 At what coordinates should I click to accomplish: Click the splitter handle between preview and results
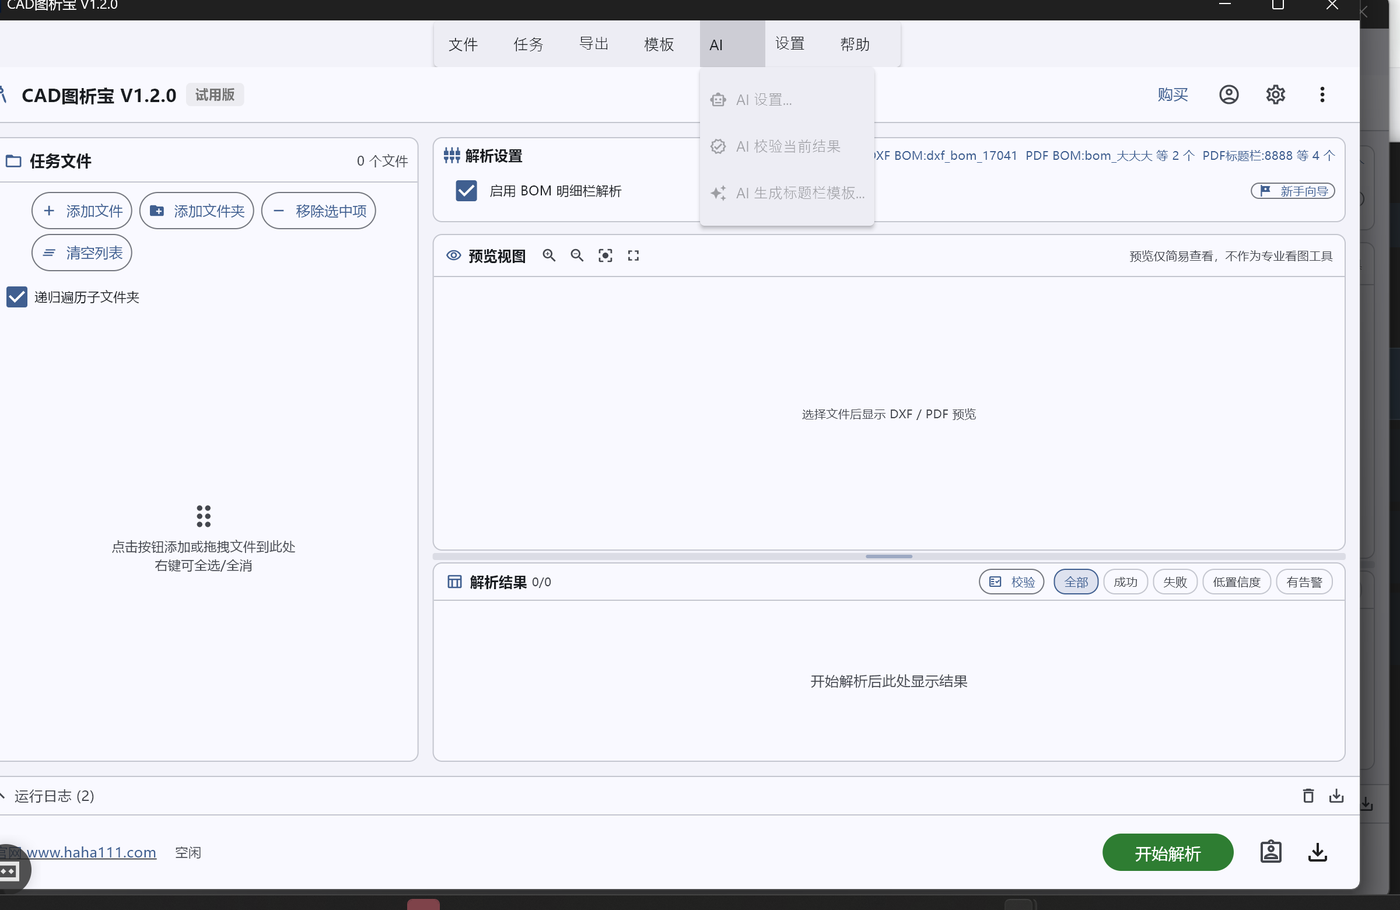tap(889, 556)
